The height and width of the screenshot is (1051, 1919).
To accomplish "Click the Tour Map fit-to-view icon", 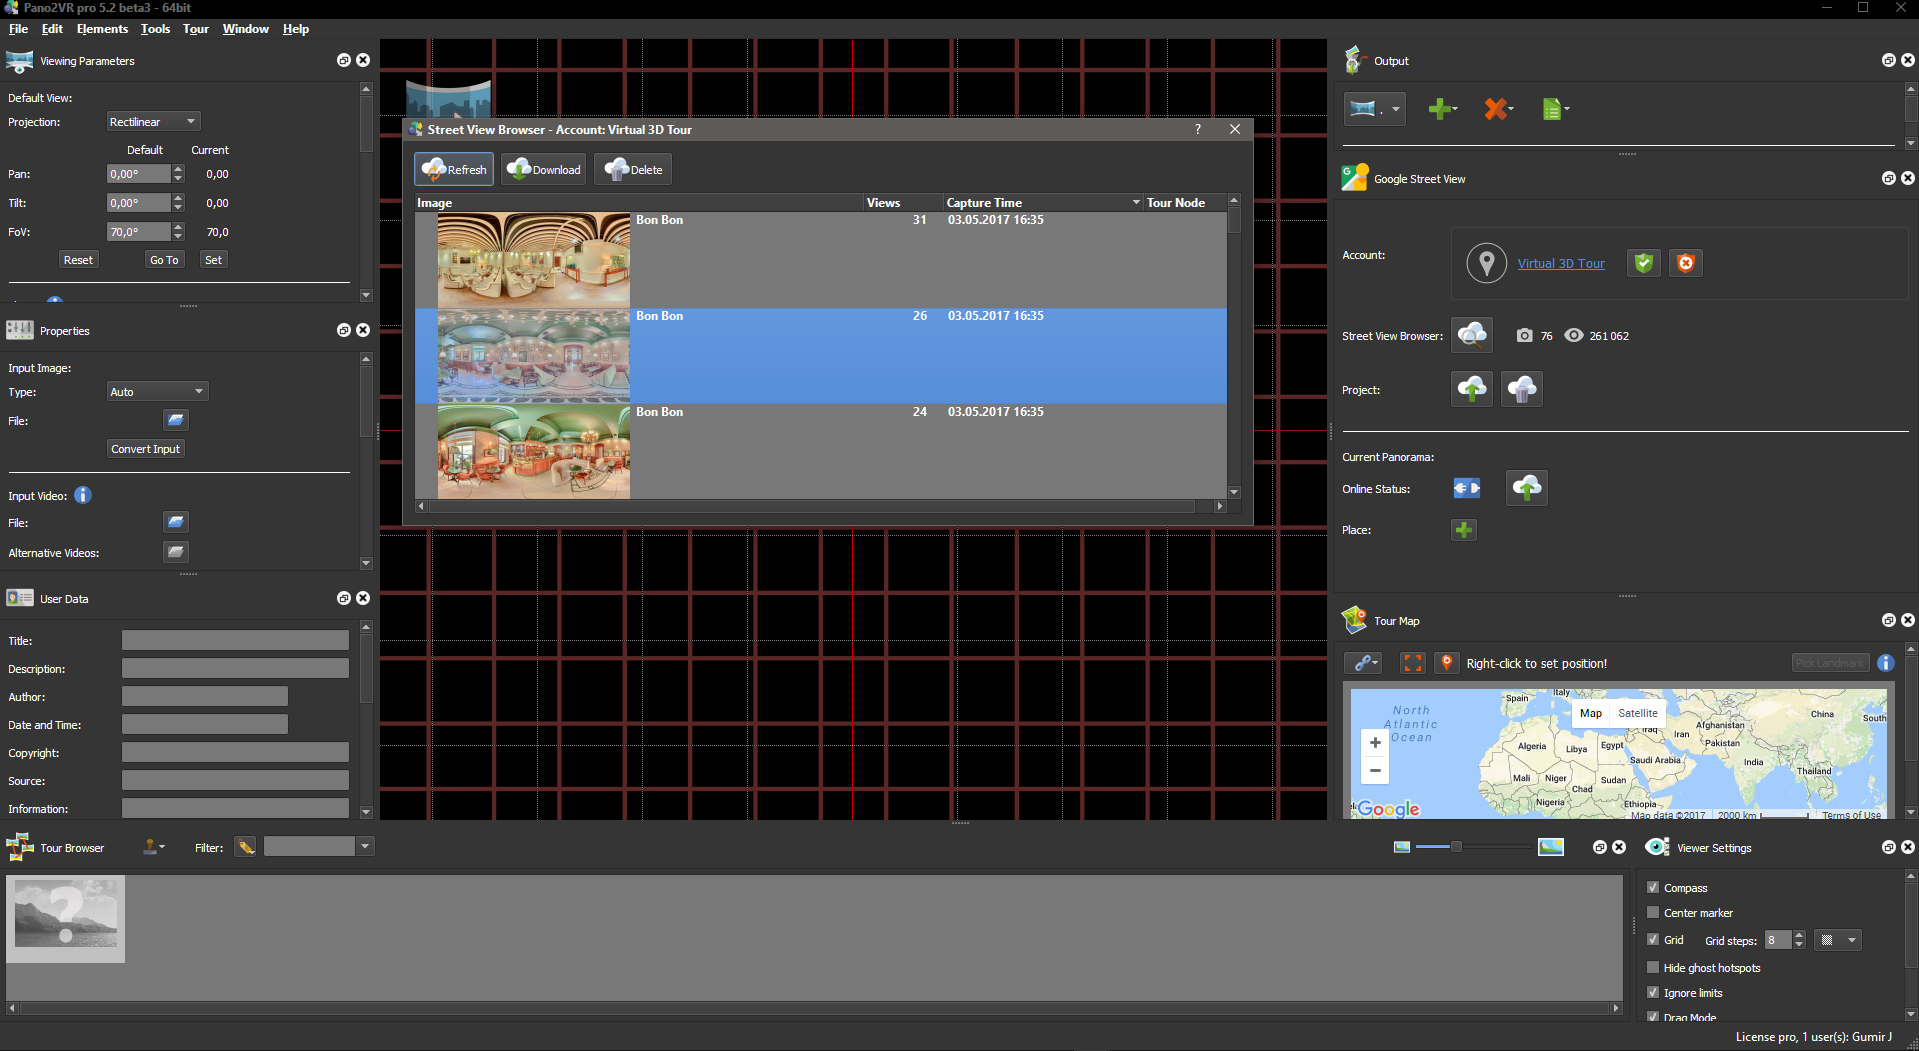I will click(1412, 663).
